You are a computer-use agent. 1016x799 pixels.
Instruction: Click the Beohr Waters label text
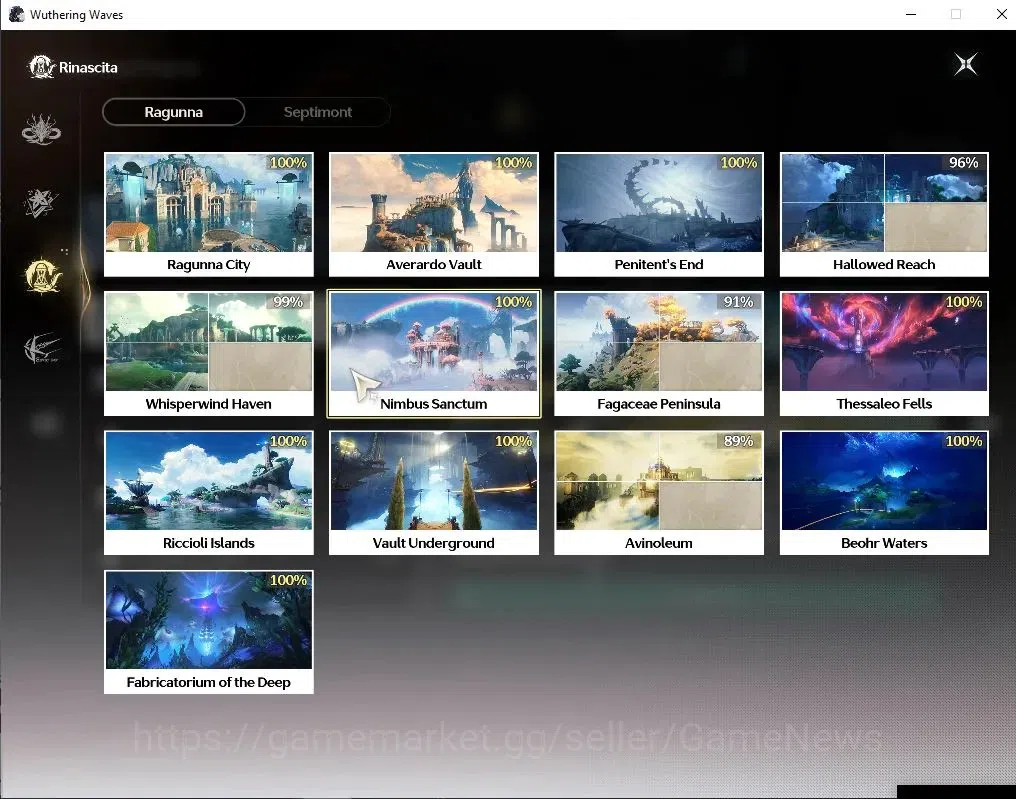[884, 543]
